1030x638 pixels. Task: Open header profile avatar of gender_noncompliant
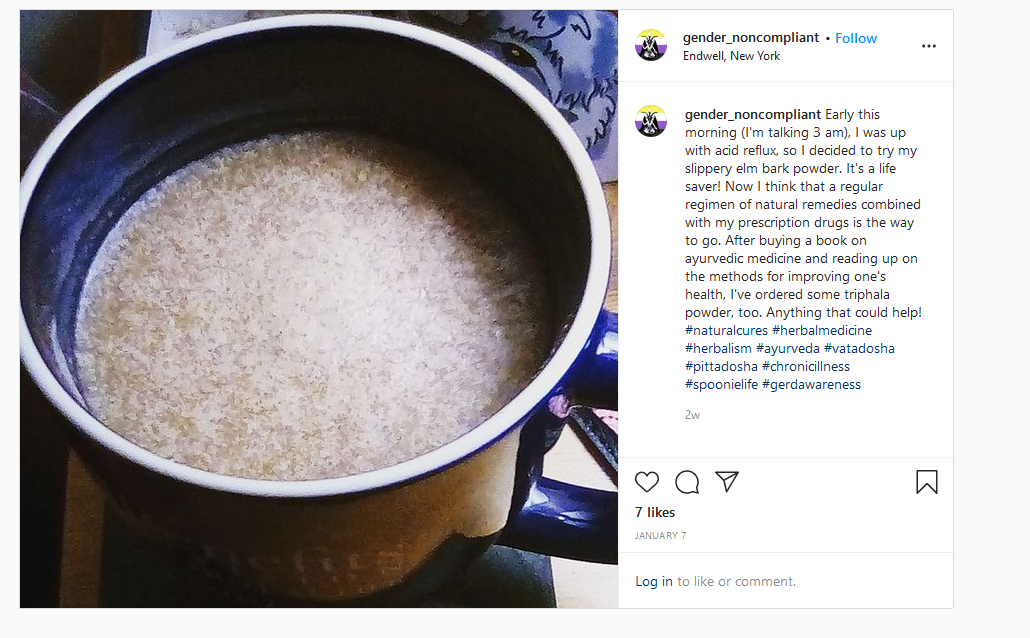click(x=651, y=45)
